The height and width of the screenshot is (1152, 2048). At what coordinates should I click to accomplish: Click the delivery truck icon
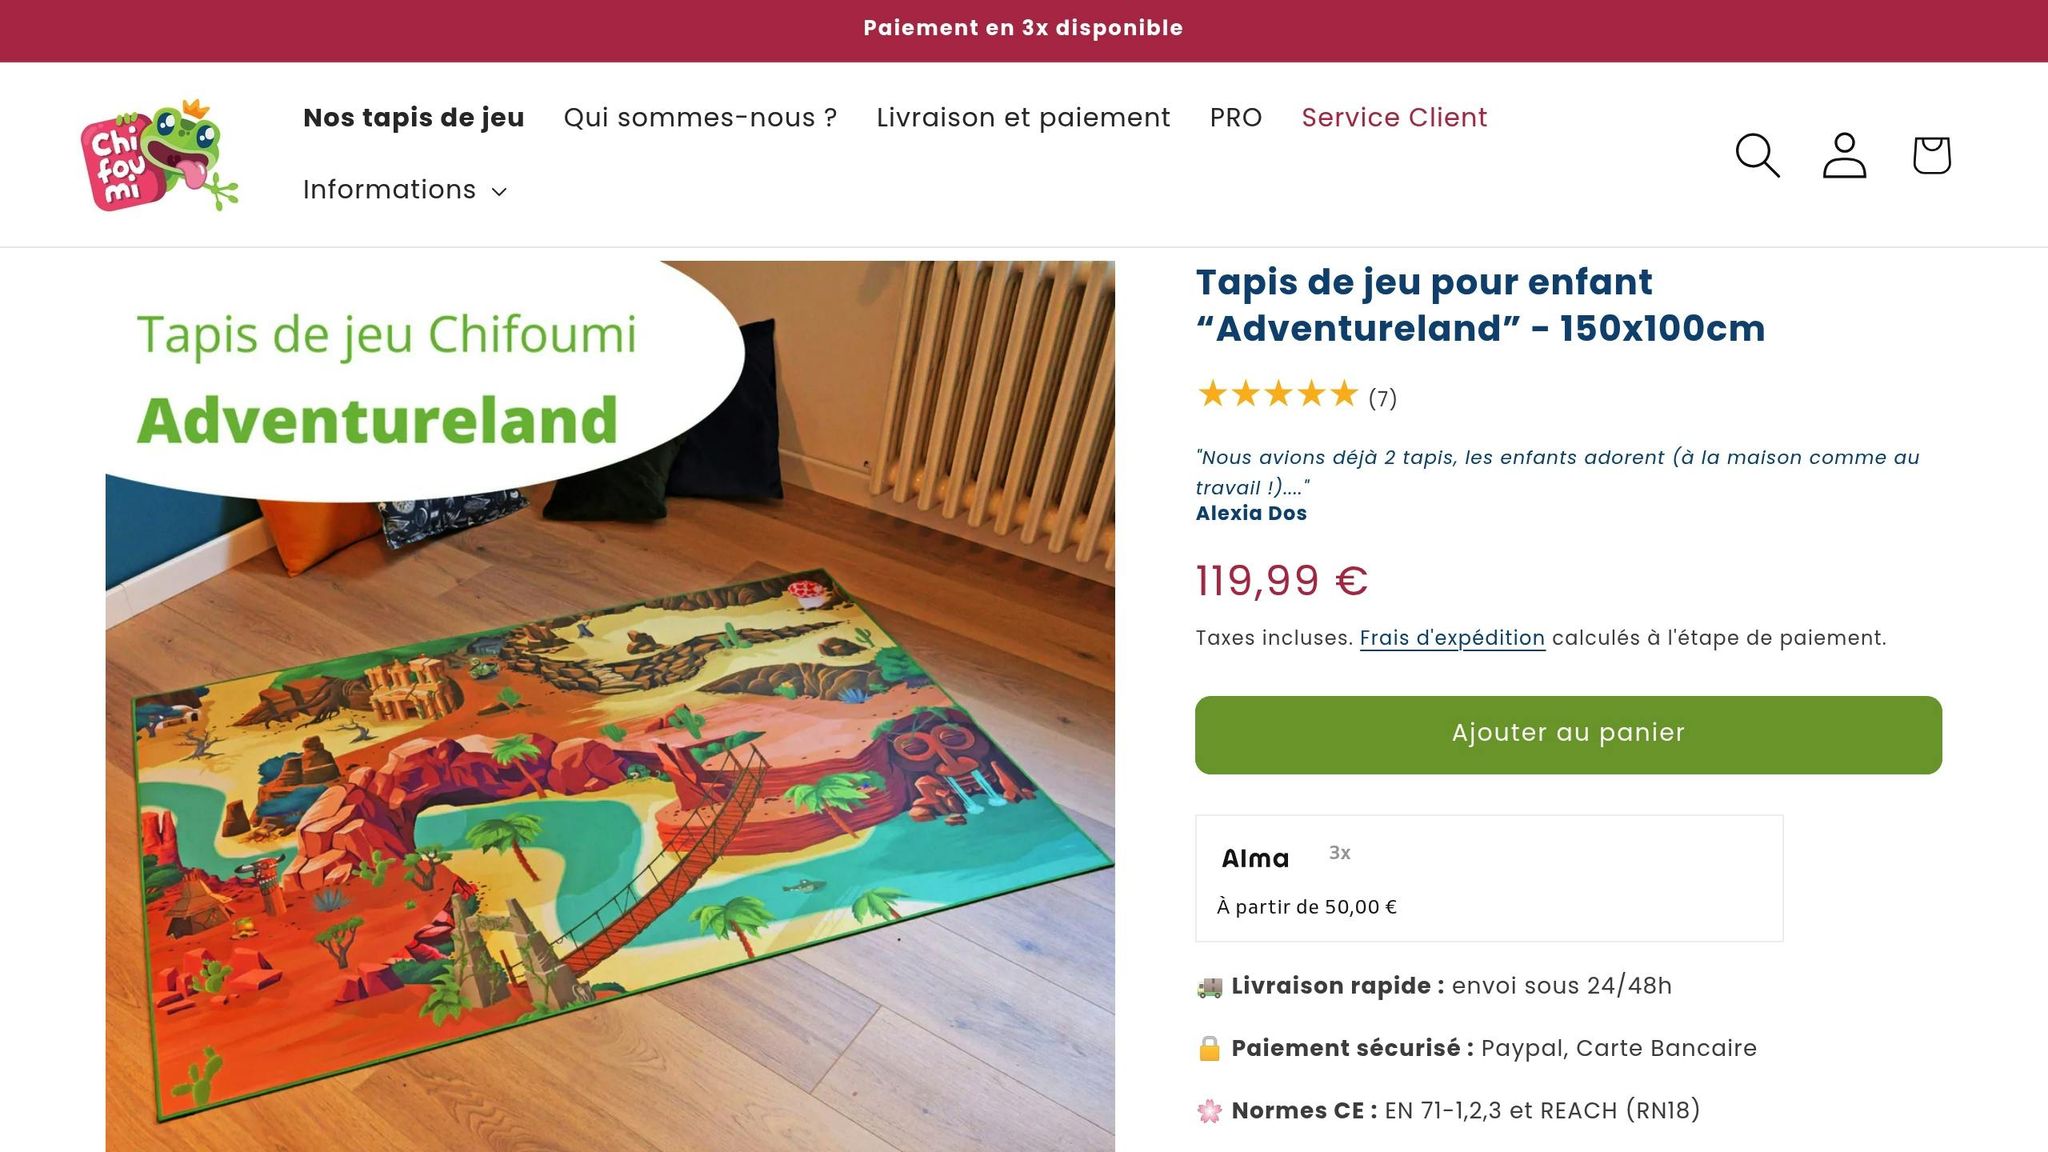(x=1209, y=987)
